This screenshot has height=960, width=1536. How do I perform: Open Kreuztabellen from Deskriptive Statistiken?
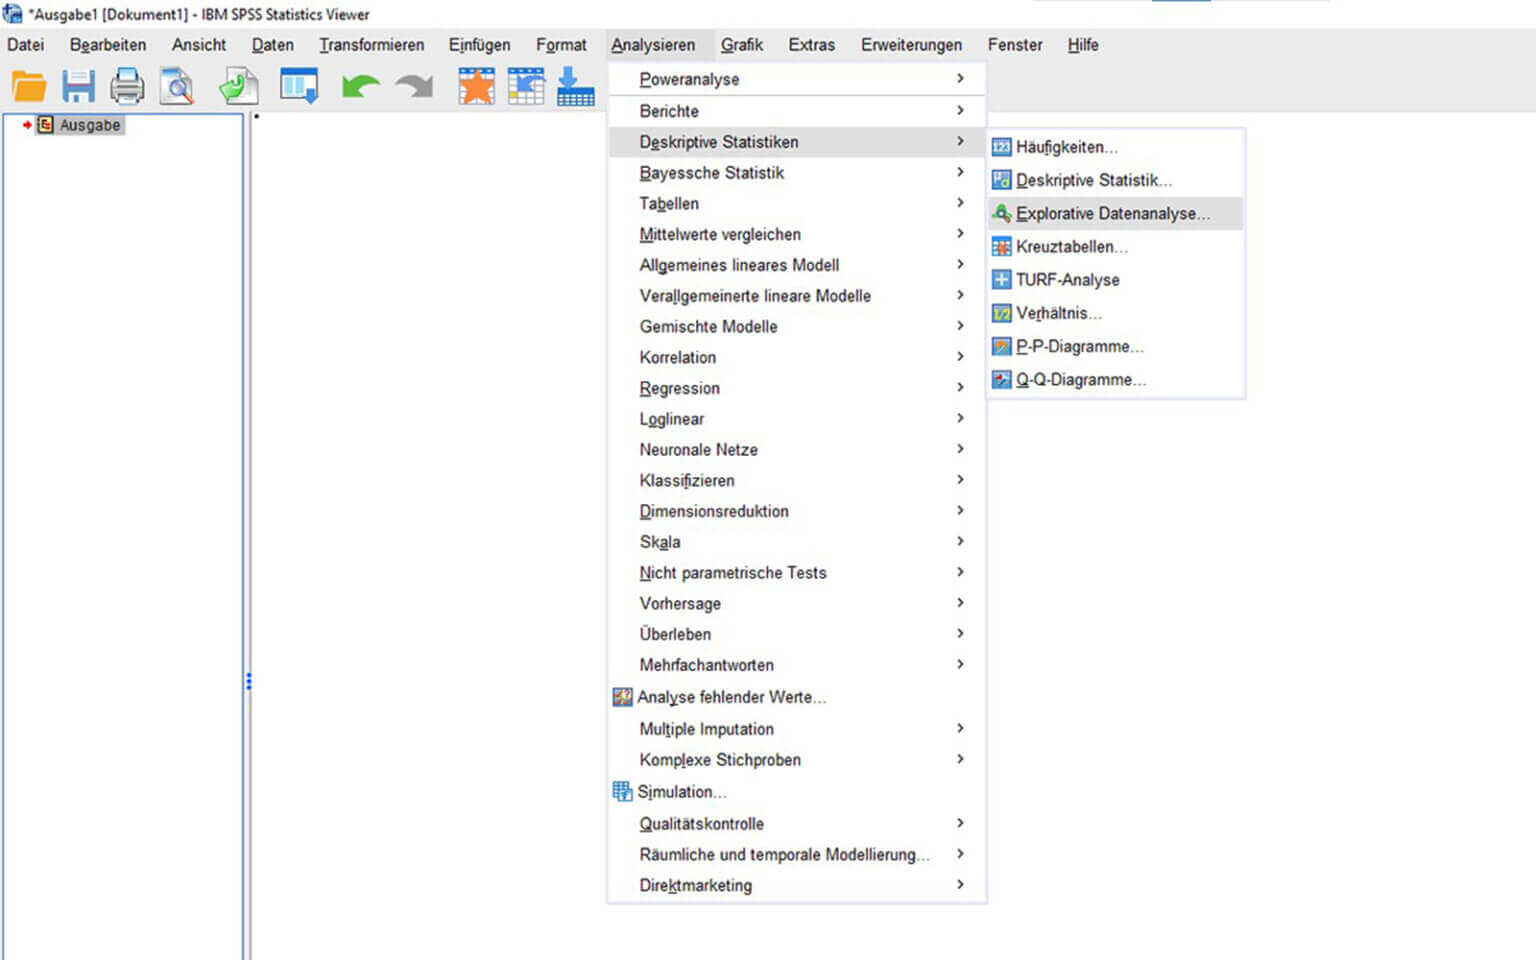click(1071, 247)
